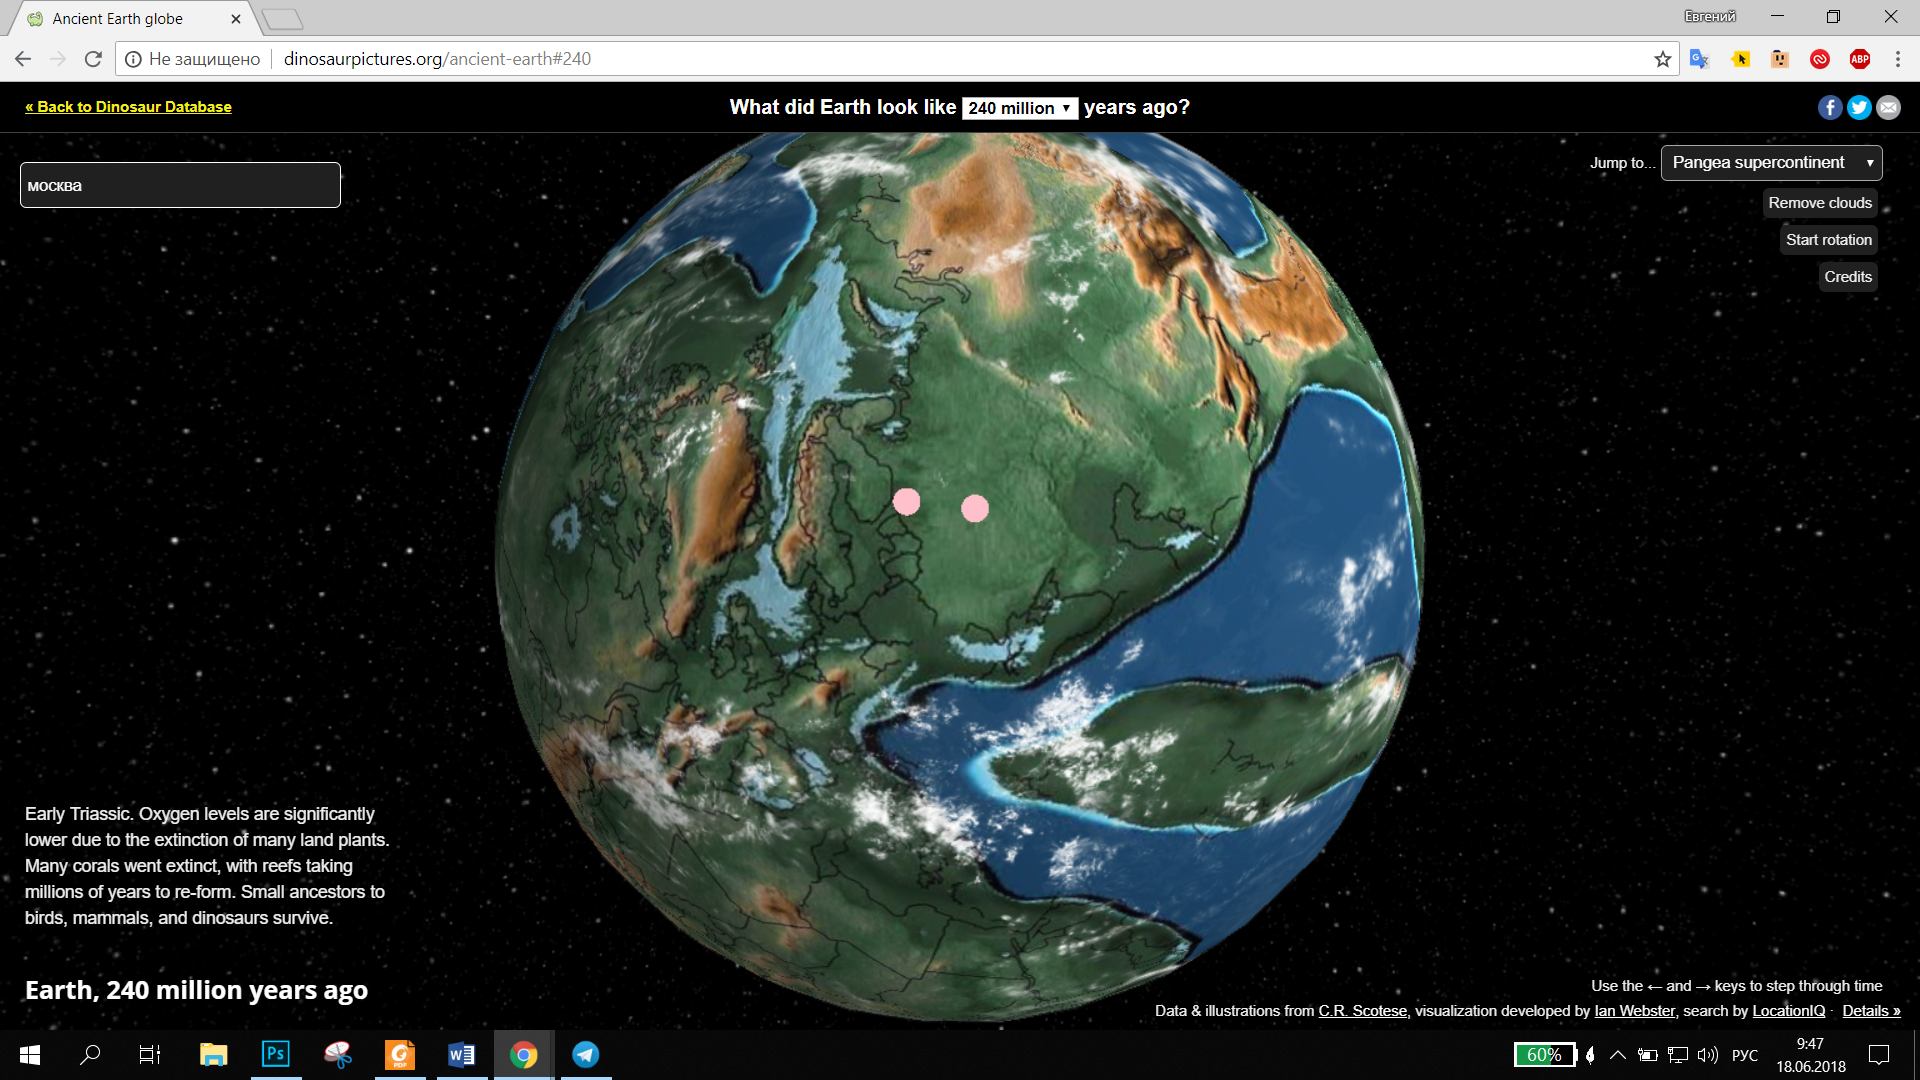Share page via email icon

(x=1888, y=108)
